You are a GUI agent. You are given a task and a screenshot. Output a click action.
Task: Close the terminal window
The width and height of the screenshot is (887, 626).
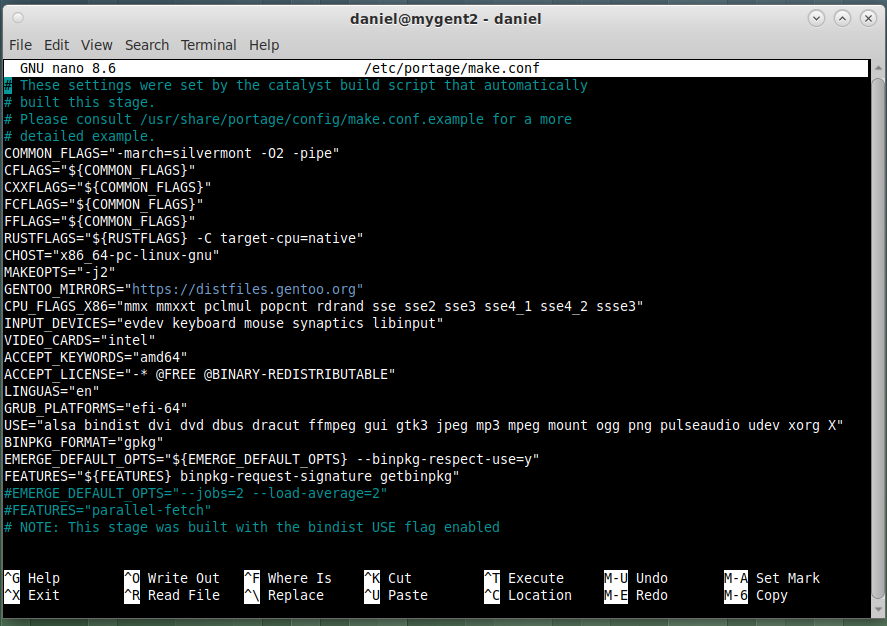pyautogui.click(x=868, y=18)
